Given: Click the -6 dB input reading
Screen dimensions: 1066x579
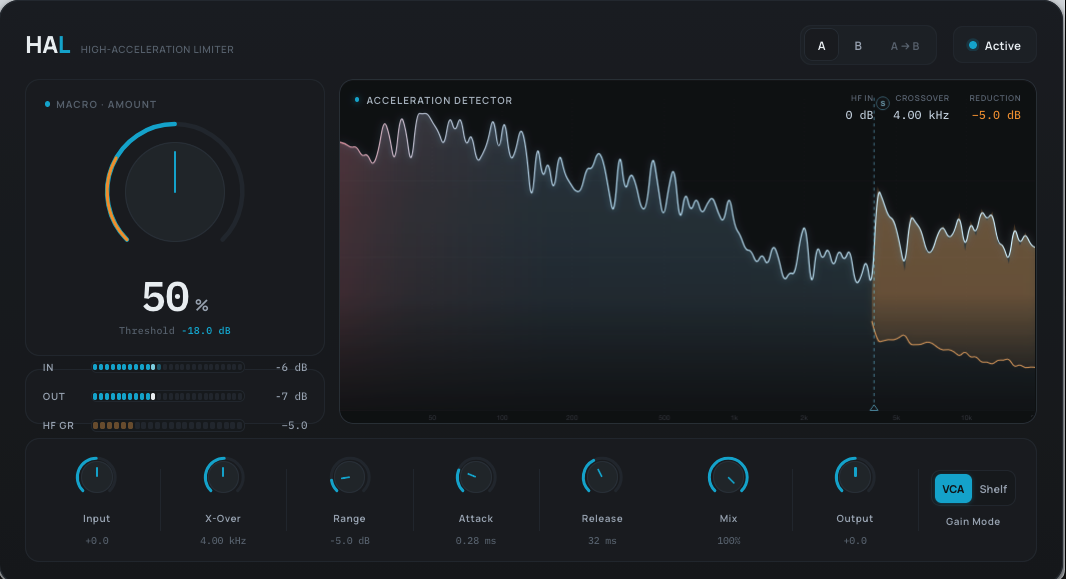Looking at the screenshot, I should point(292,367).
